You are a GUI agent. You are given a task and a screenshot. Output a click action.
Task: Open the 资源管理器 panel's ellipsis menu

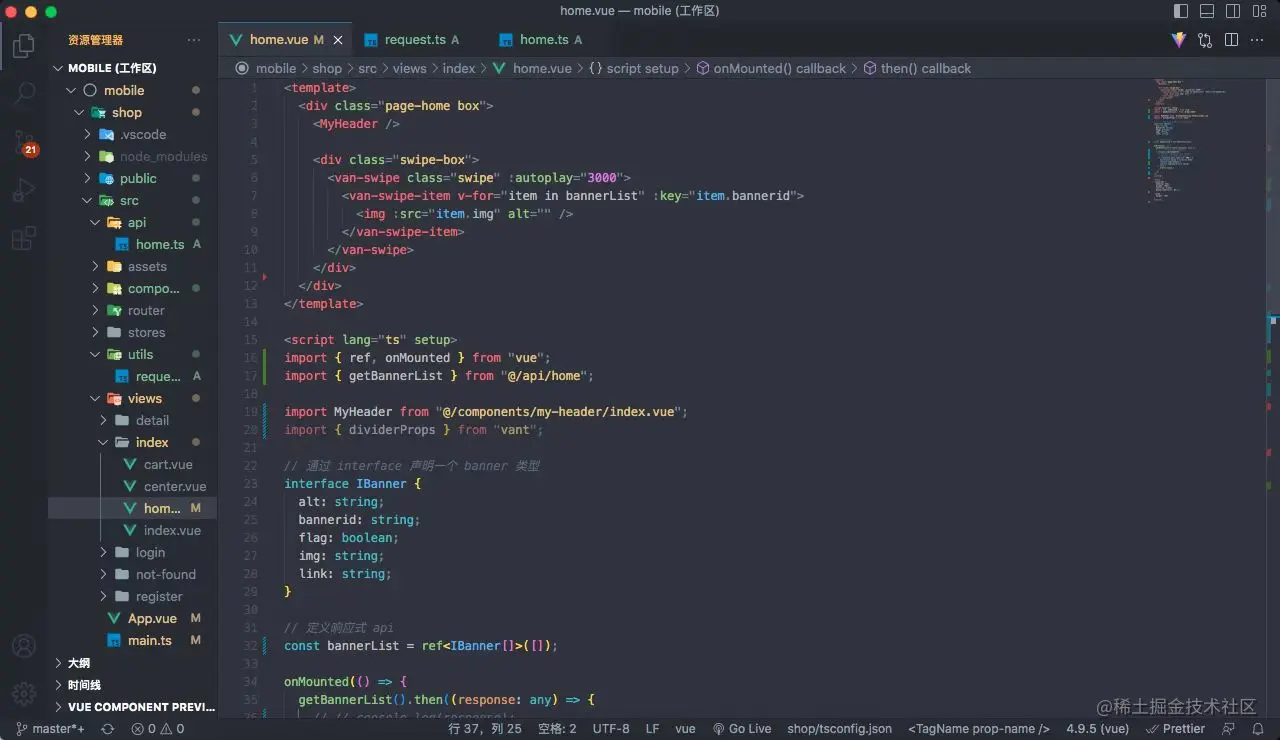(194, 40)
